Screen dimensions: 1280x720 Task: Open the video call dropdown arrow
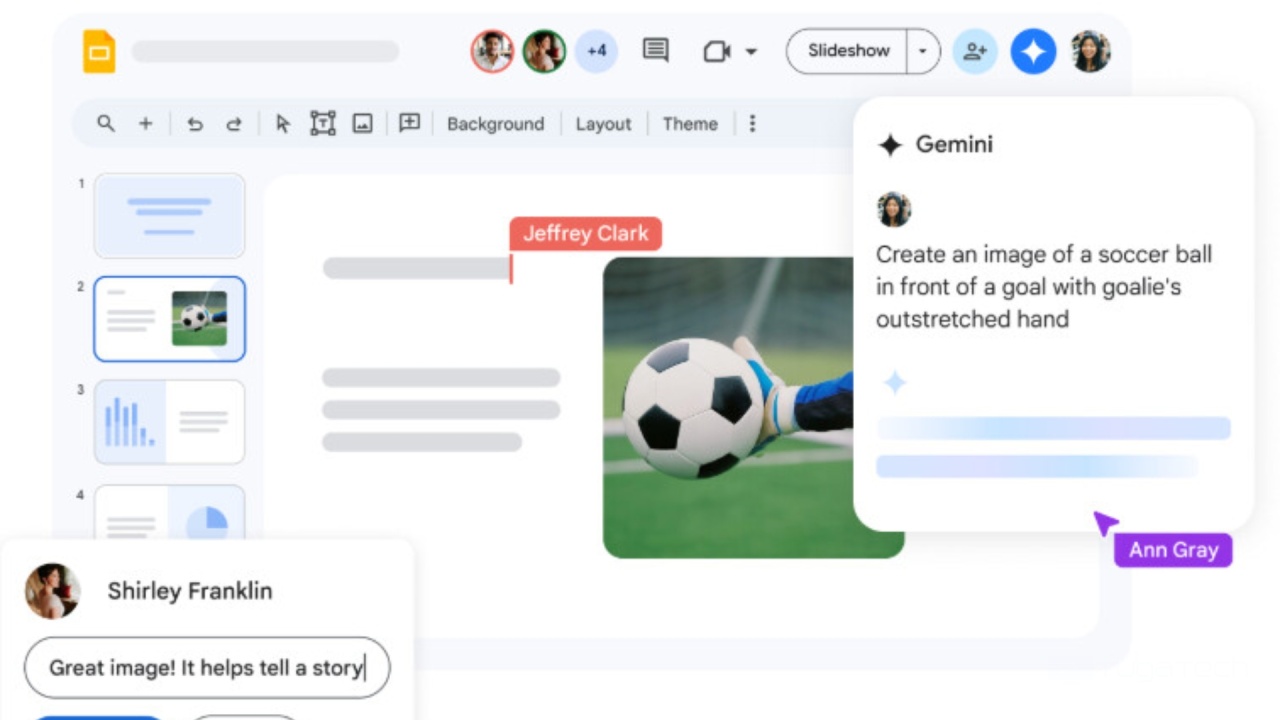click(751, 52)
